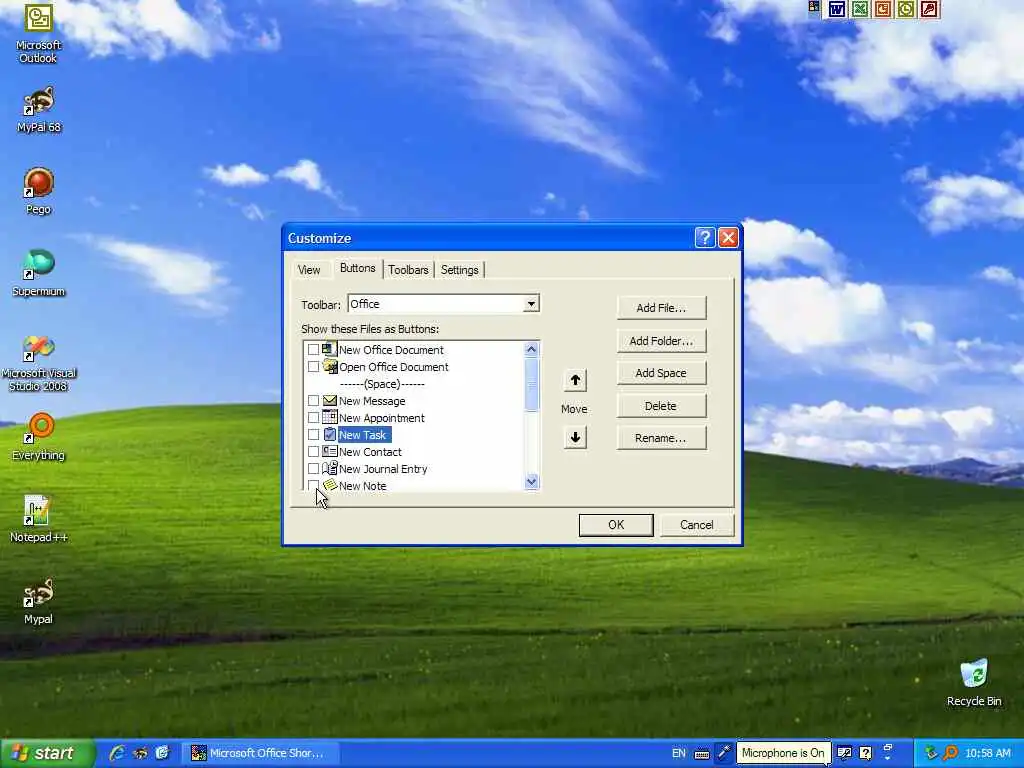Click the file list scrollbar up arrow
1024x768 pixels.
[531, 349]
